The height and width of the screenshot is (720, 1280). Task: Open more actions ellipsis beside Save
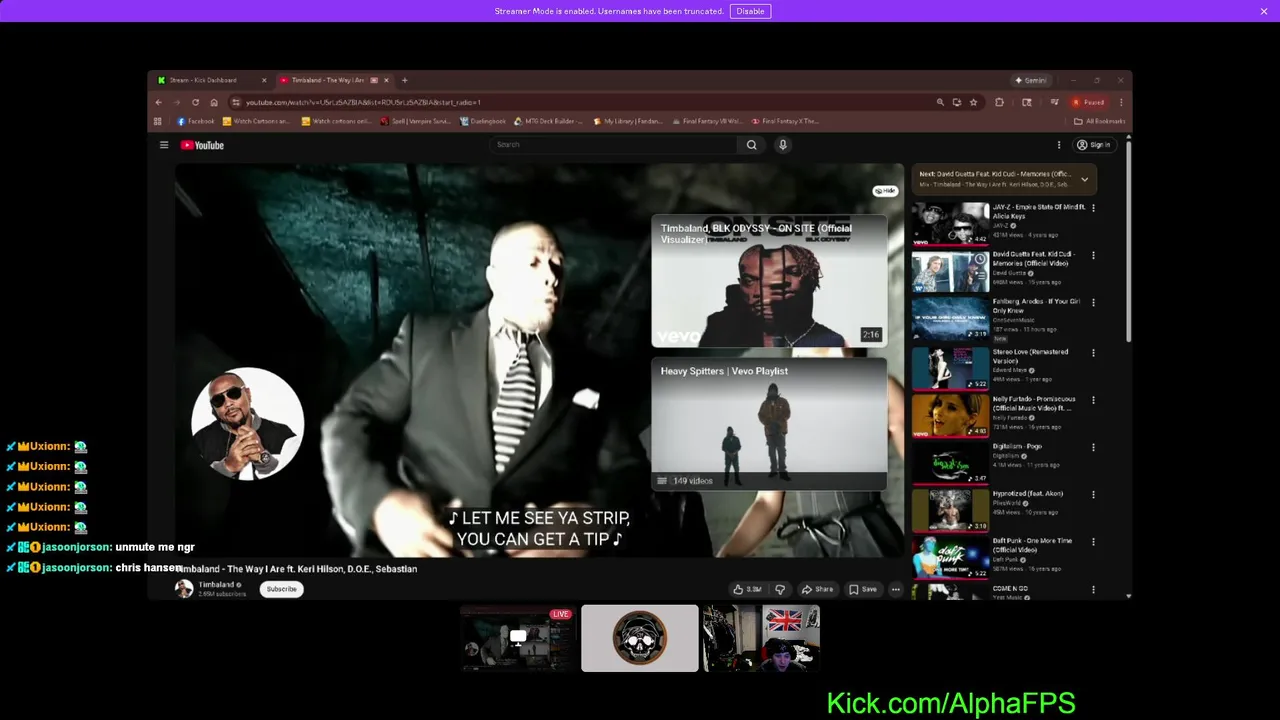click(x=895, y=589)
